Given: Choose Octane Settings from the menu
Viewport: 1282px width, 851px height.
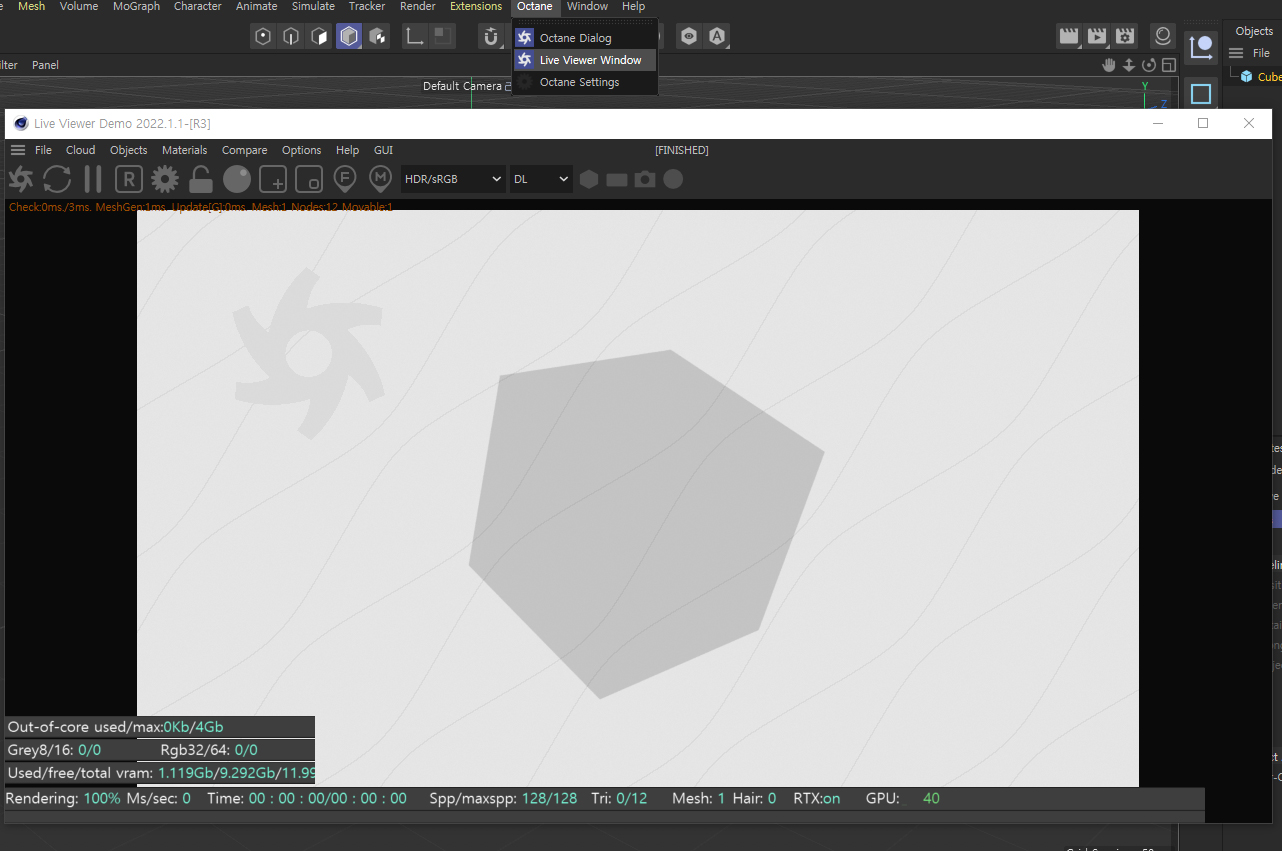Looking at the screenshot, I should click(585, 82).
